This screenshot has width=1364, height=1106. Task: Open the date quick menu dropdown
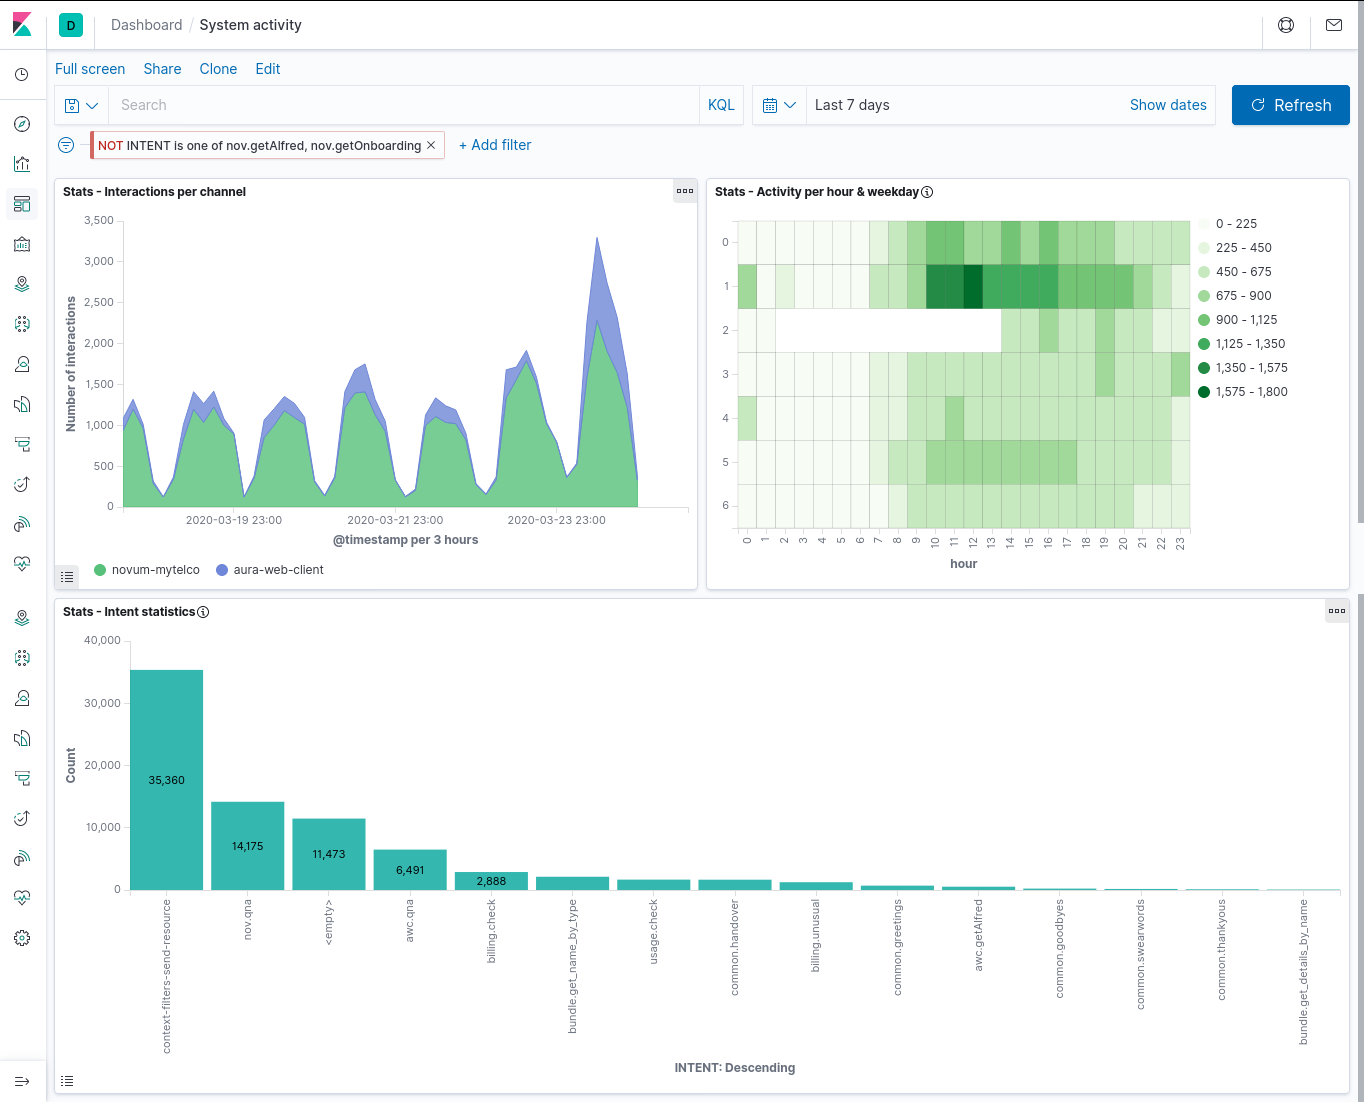(x=779, y=105)
